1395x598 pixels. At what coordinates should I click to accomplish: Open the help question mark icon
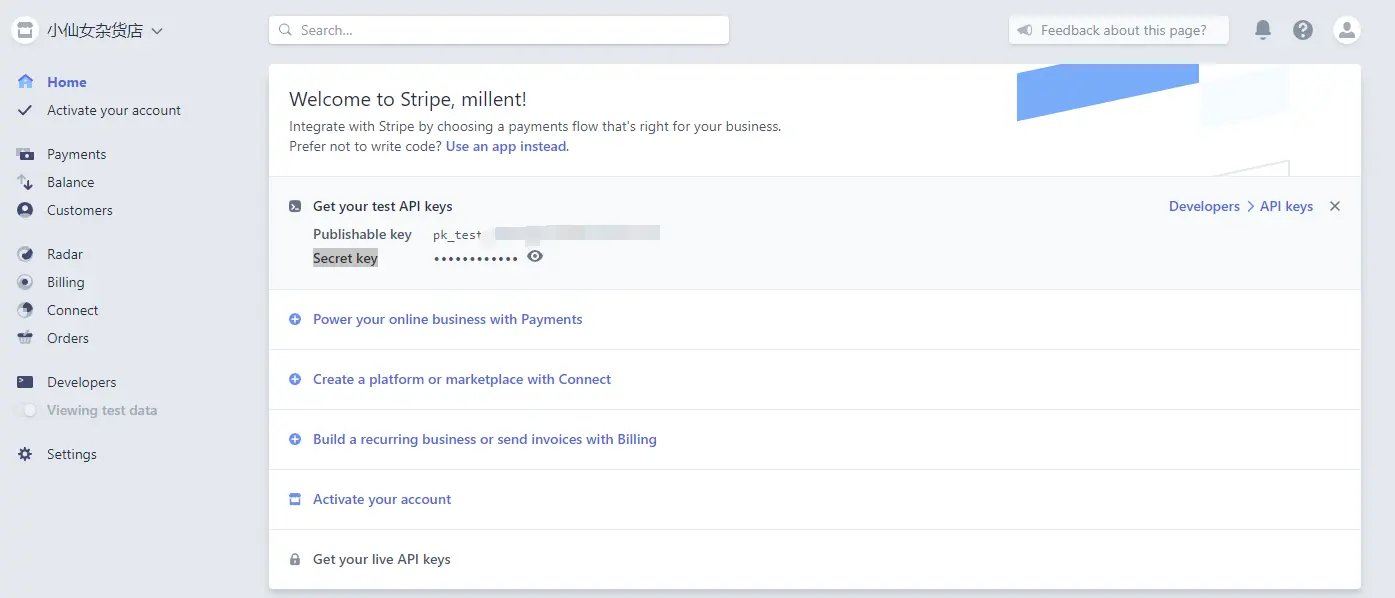point(1303,30)
